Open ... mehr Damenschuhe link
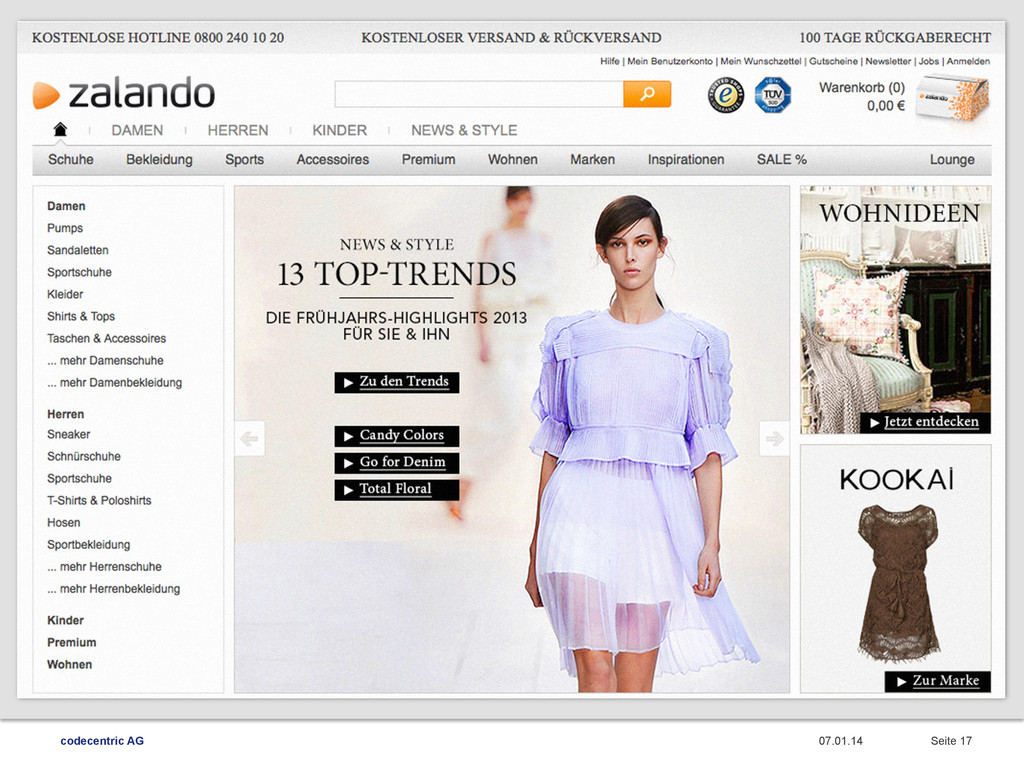Screen dimensions: 1024x768 pos(105,360)
